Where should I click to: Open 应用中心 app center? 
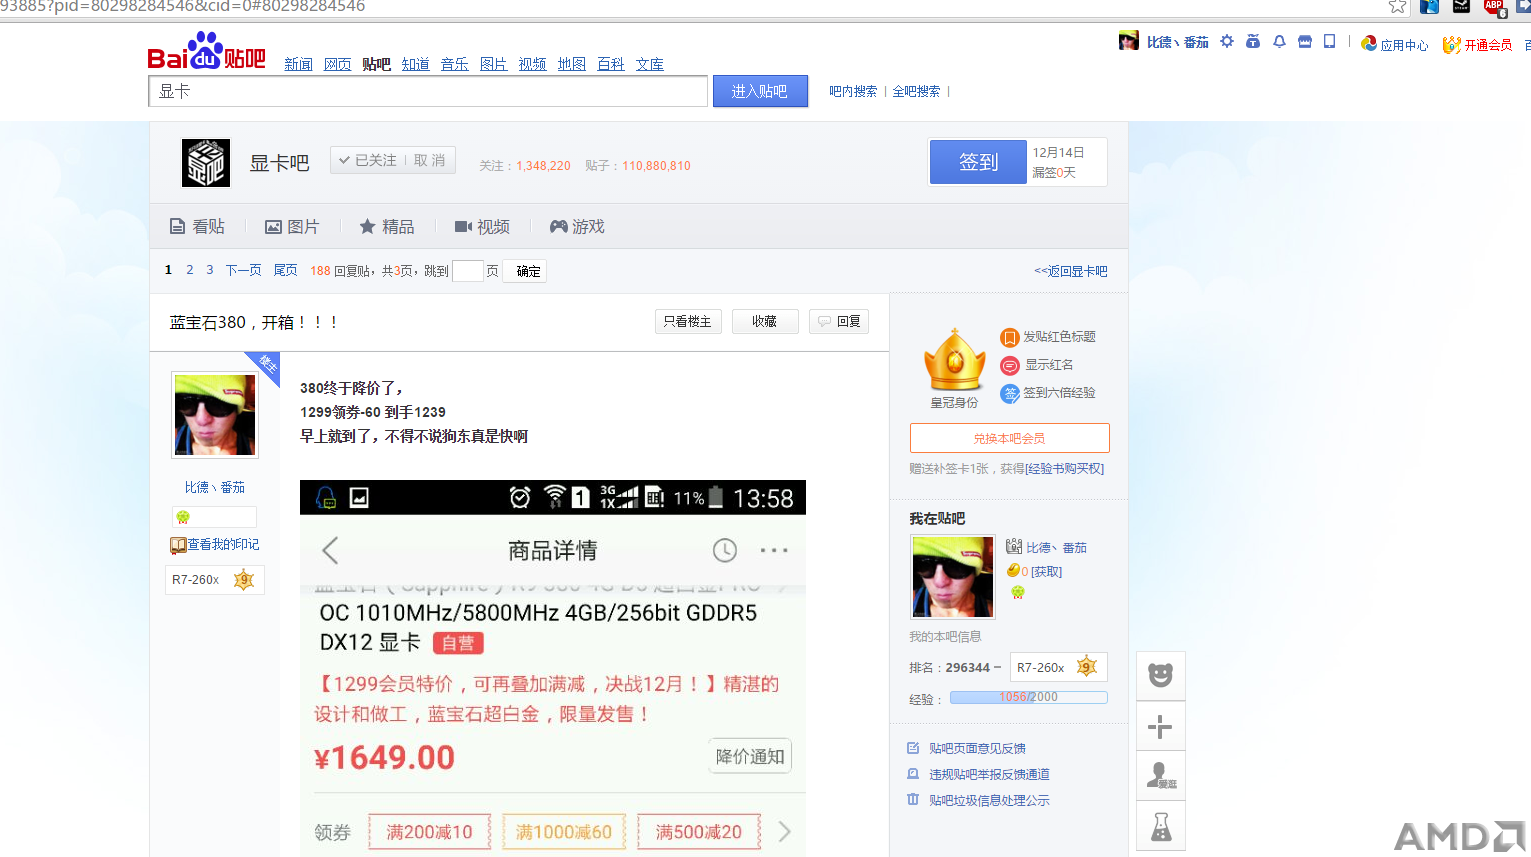1395,44
